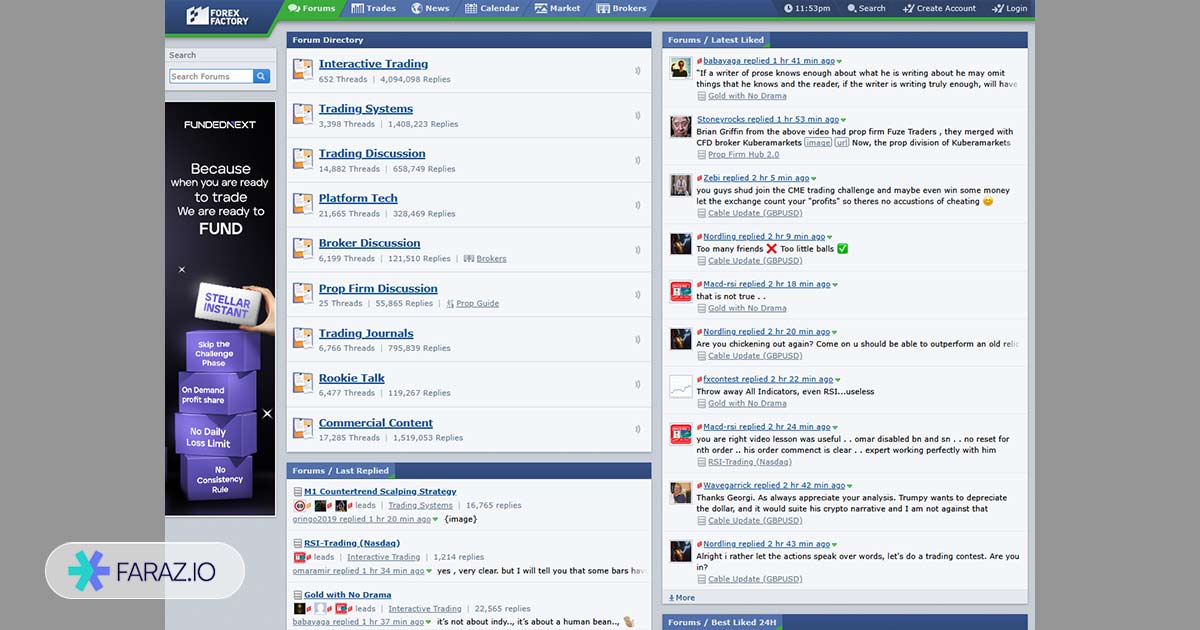Screen dimensions: 1200x630
Task: Open dropdown arrow beside Zebi's reply time
Action: 814,179
